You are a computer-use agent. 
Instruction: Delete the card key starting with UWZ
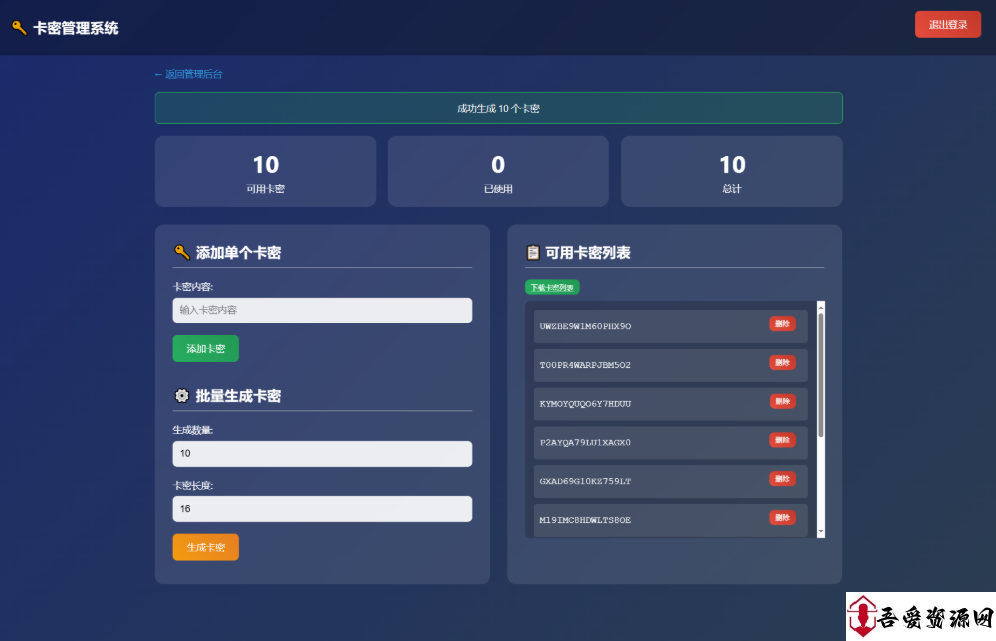tap(782, 324)
